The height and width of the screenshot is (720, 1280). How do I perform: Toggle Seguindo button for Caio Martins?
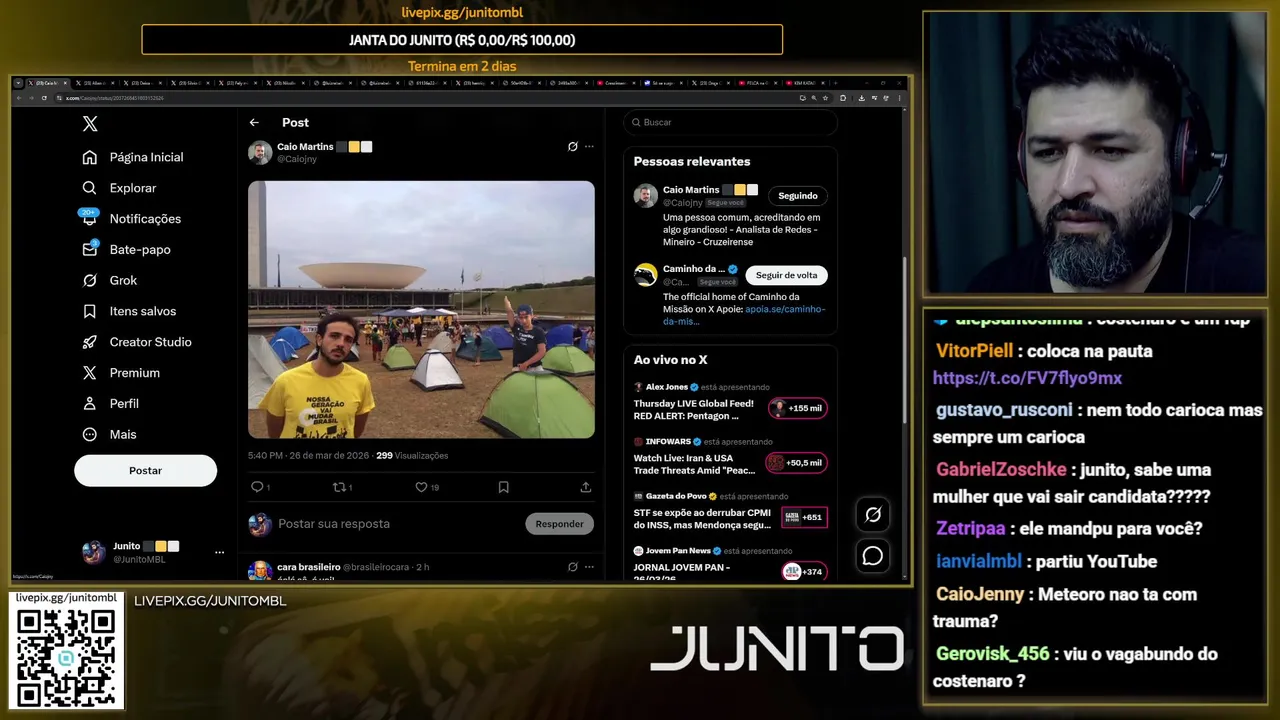tap(798, 196)
